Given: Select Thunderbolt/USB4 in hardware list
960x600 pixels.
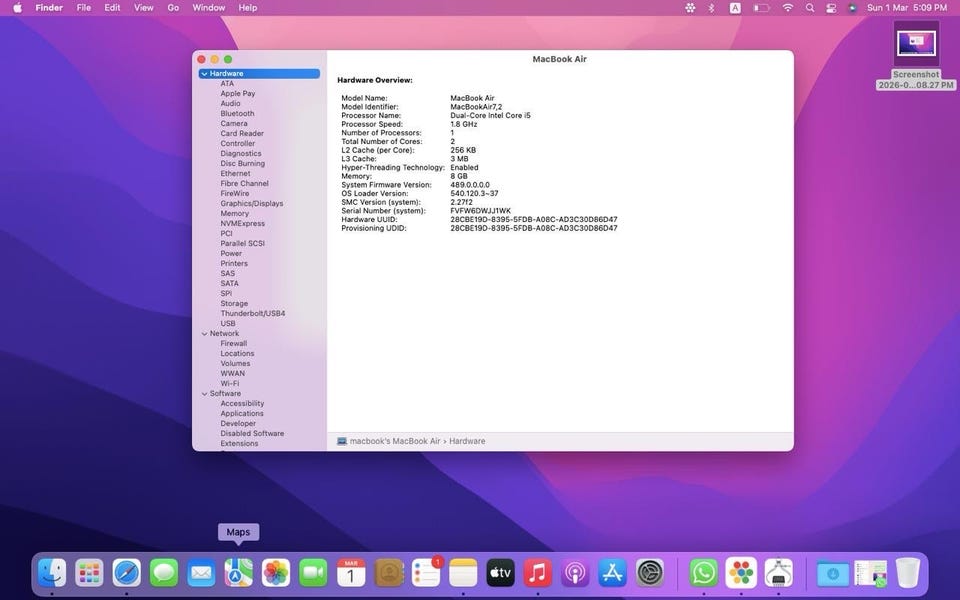Looking at the screenshot, I should 252,314.
